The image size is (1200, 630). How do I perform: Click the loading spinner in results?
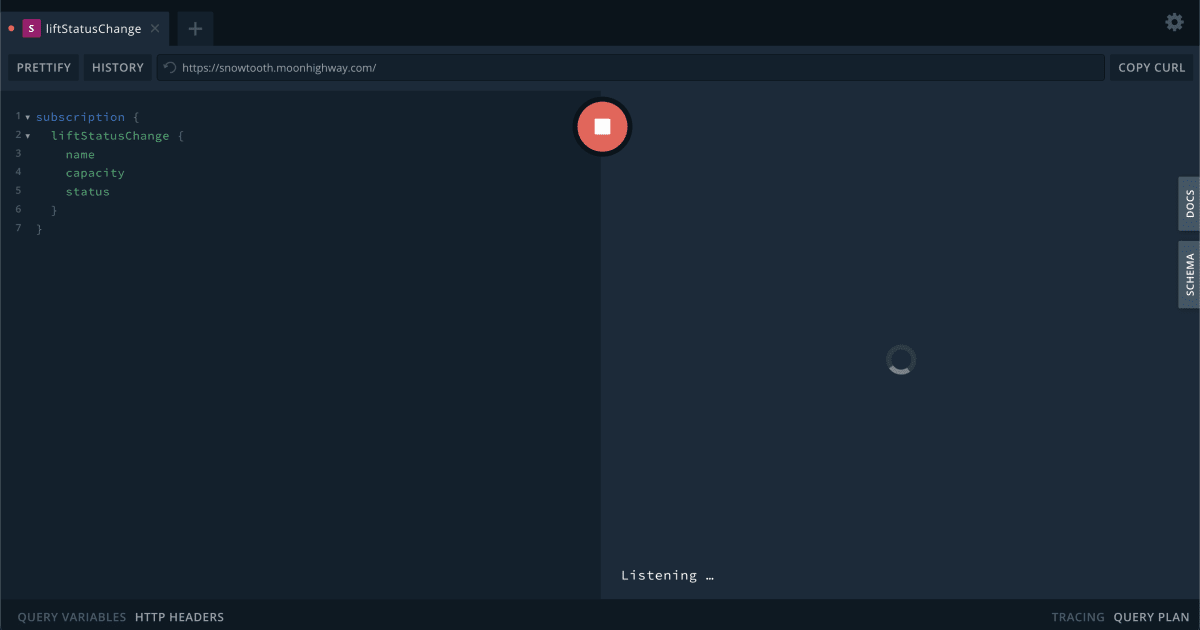(901, 360)
